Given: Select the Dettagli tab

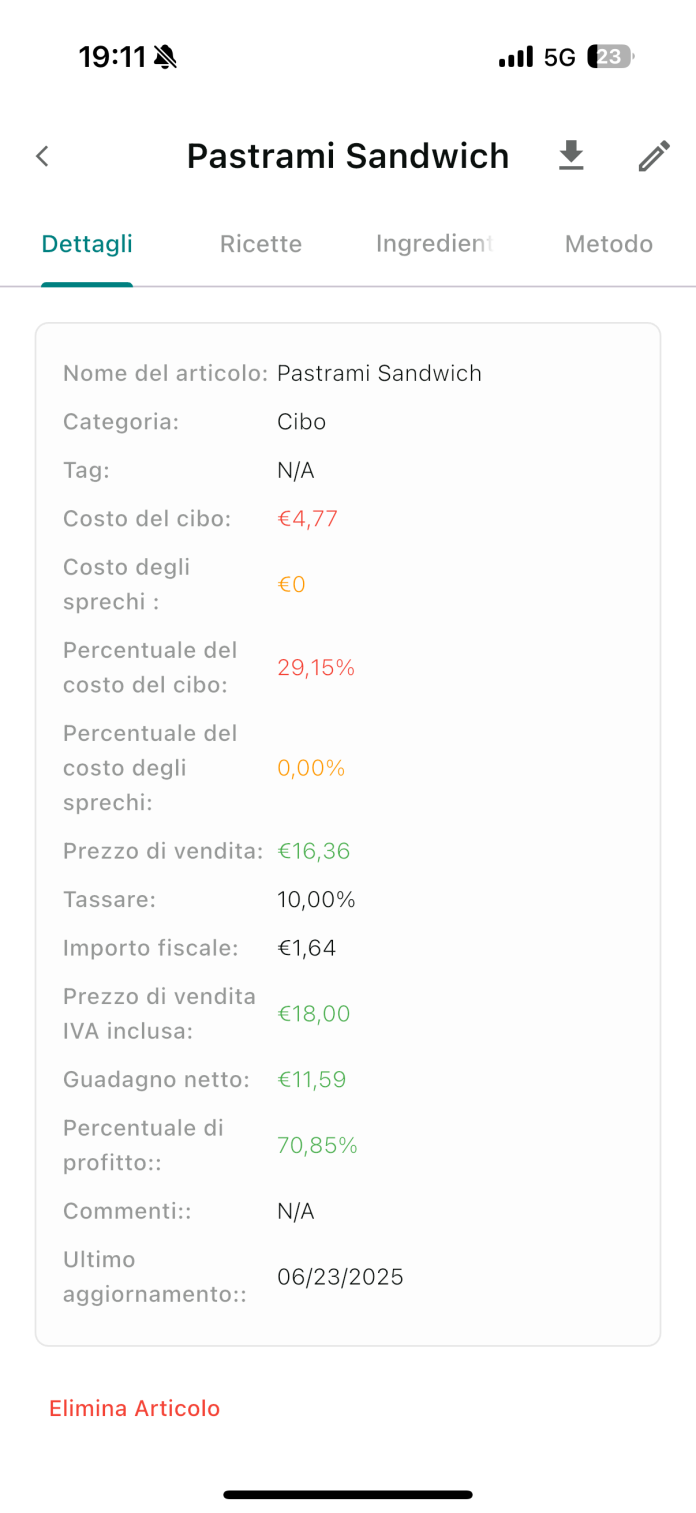Looking at the screenshot, I should [87, 244].
